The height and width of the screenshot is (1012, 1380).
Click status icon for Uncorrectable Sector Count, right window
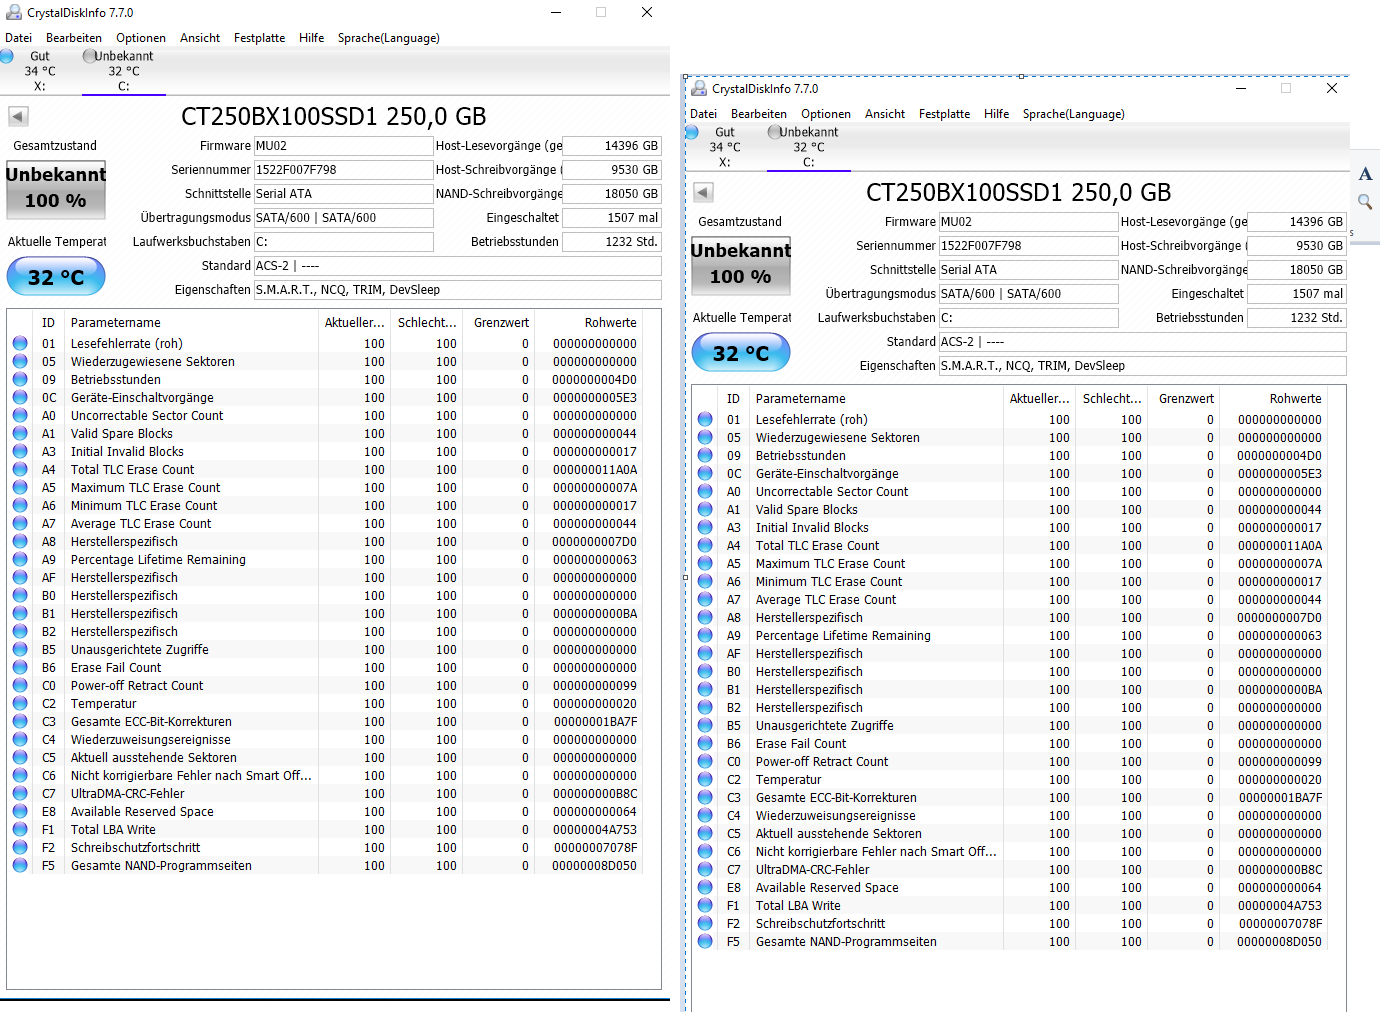click(x=705, y=491)
